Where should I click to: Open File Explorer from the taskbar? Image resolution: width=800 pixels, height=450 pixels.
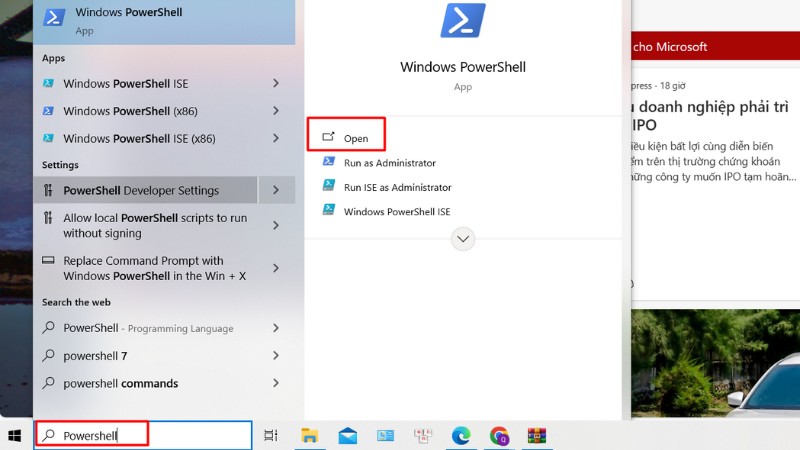click(310, 435)
